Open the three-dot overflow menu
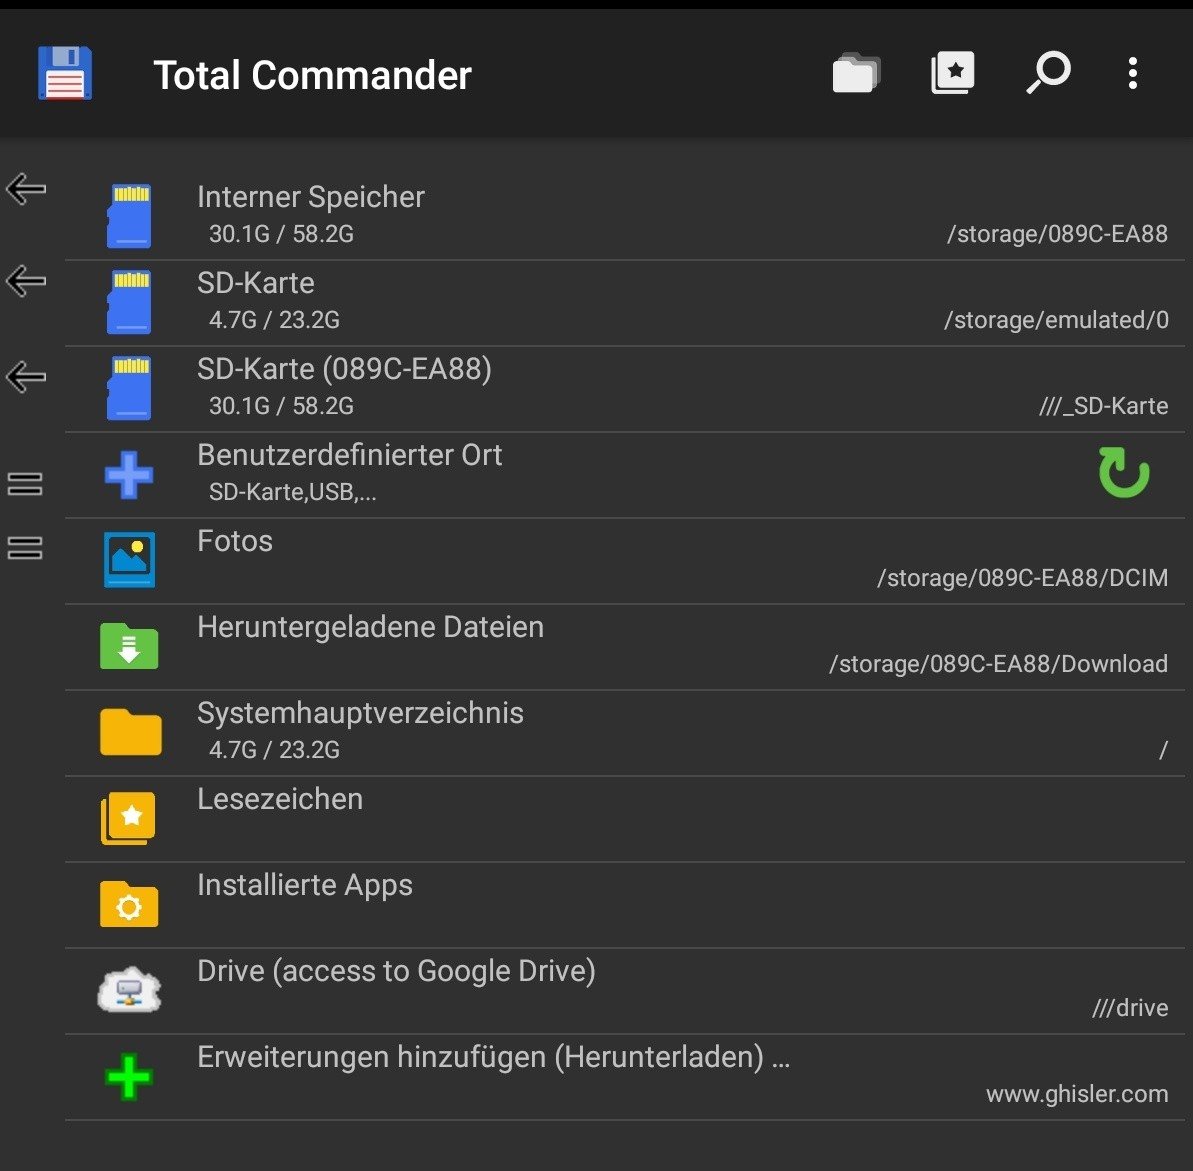1193x1171 pixels. (x=1133, y=73)
